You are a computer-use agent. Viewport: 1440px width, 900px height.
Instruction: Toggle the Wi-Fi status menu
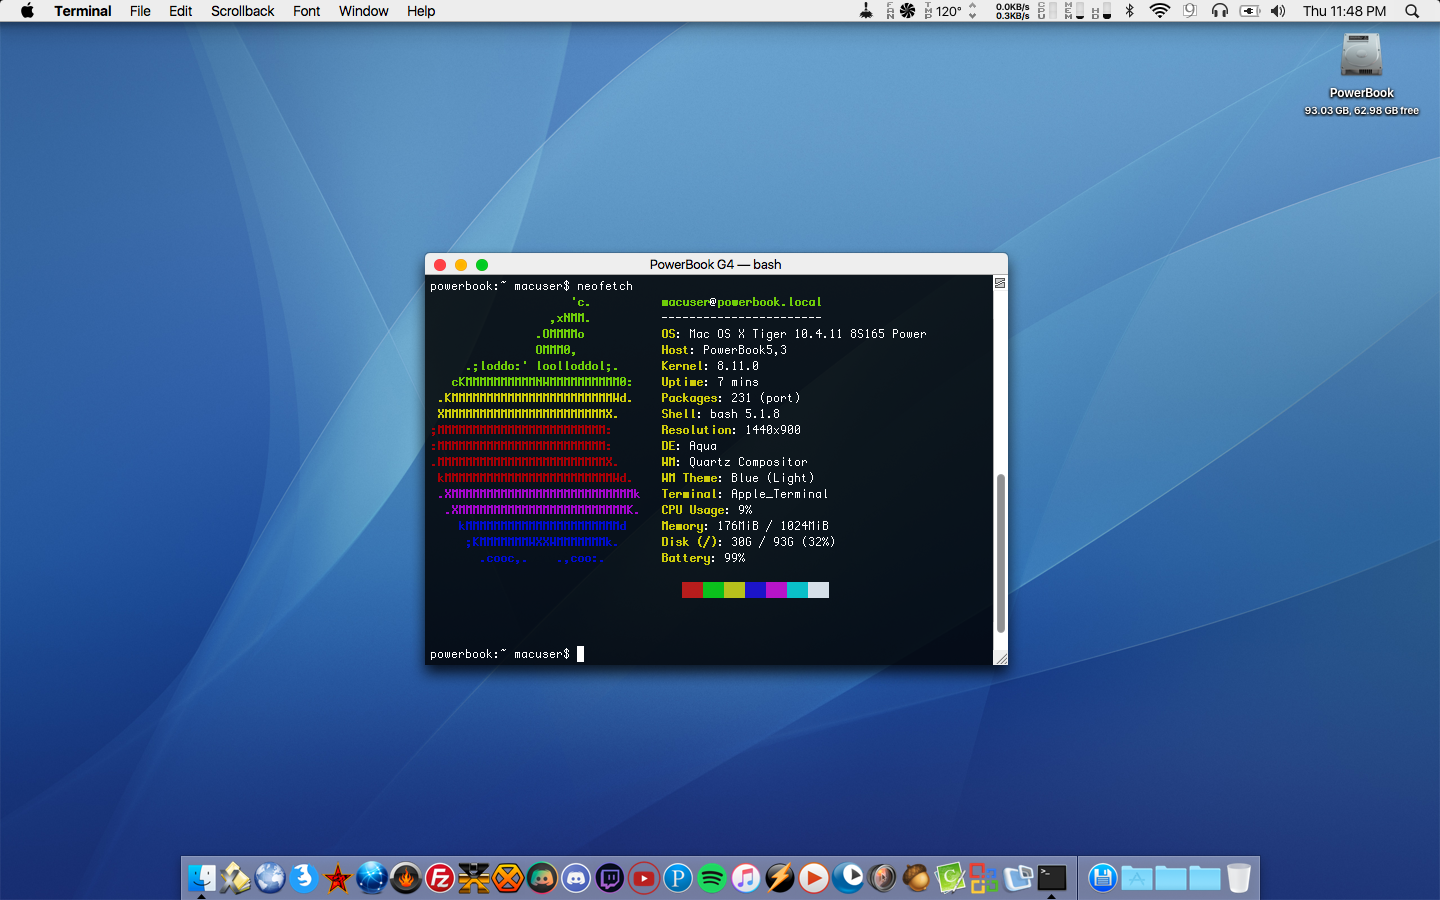click(x=1160, y=11)
